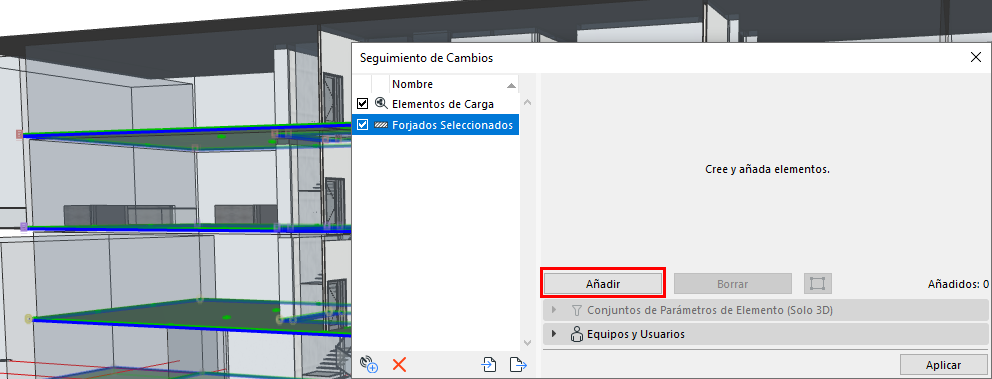Delete the selected item with the red X
992x379 pixels.
coord(399,364)
